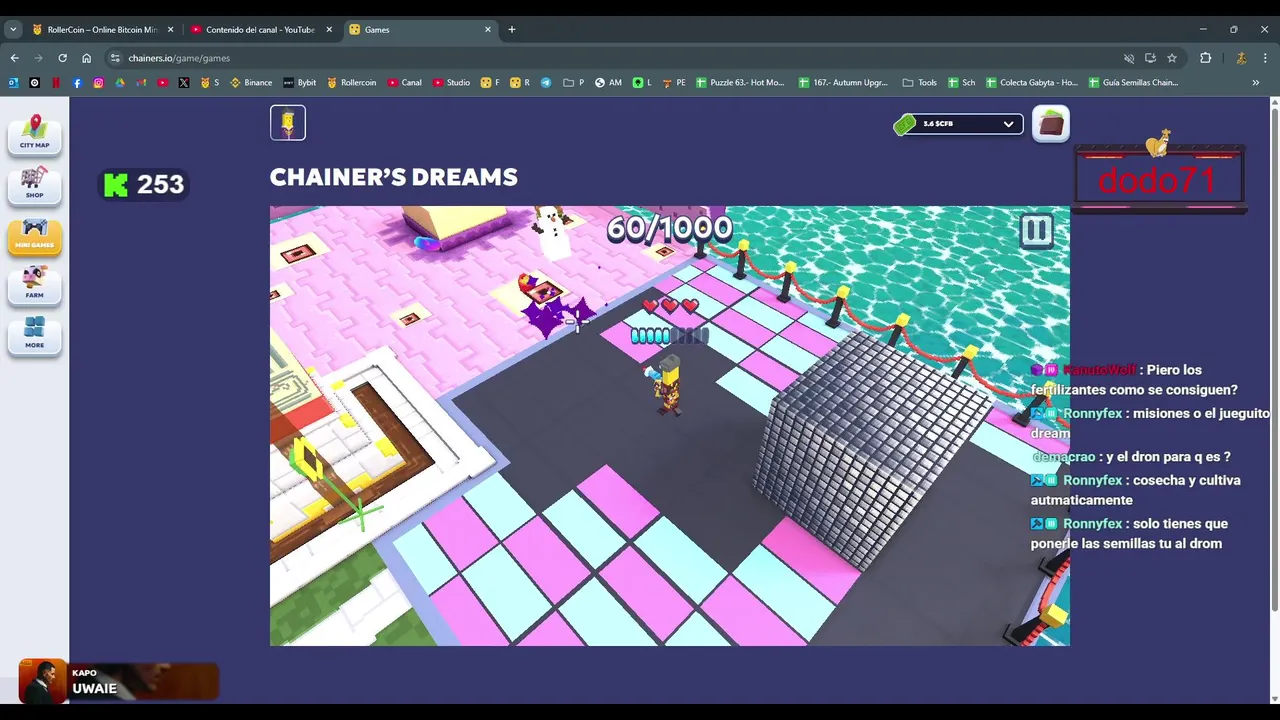Open the PE bookmark
This screenshot has height=720, width=1280.
pos(674,83)
